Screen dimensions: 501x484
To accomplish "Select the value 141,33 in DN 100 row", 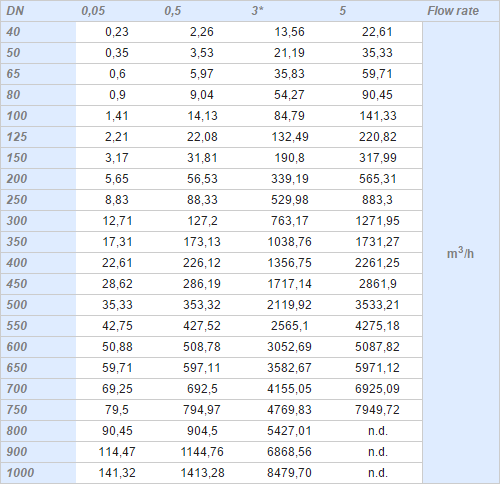I will click(378, 116).
